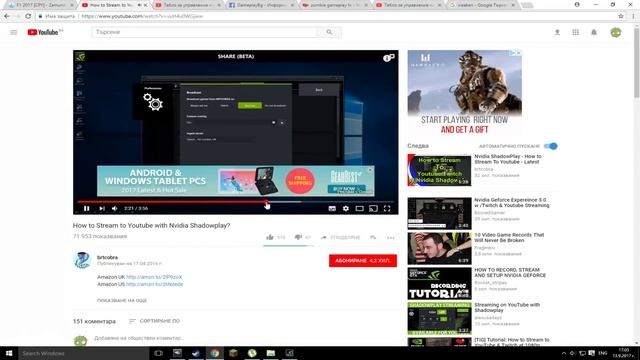Add video to playlist icon
The image size is (640, 360).
click(x=373, y=237)
